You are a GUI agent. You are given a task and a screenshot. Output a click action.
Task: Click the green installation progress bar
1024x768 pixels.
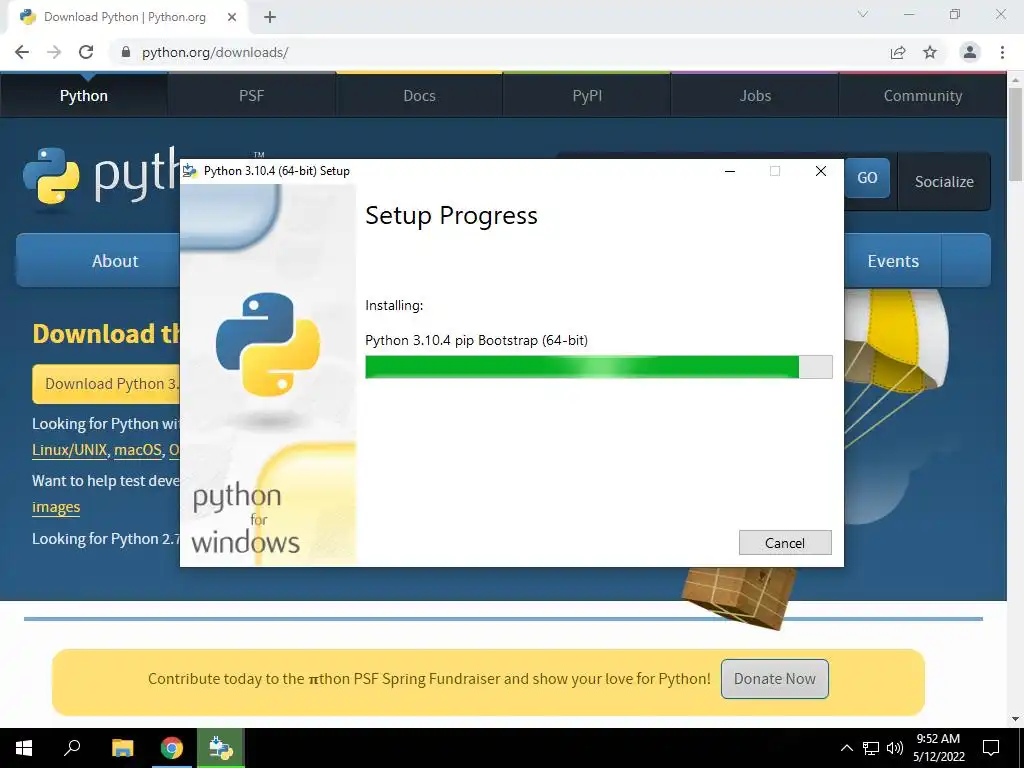click(x=598, y=367)
